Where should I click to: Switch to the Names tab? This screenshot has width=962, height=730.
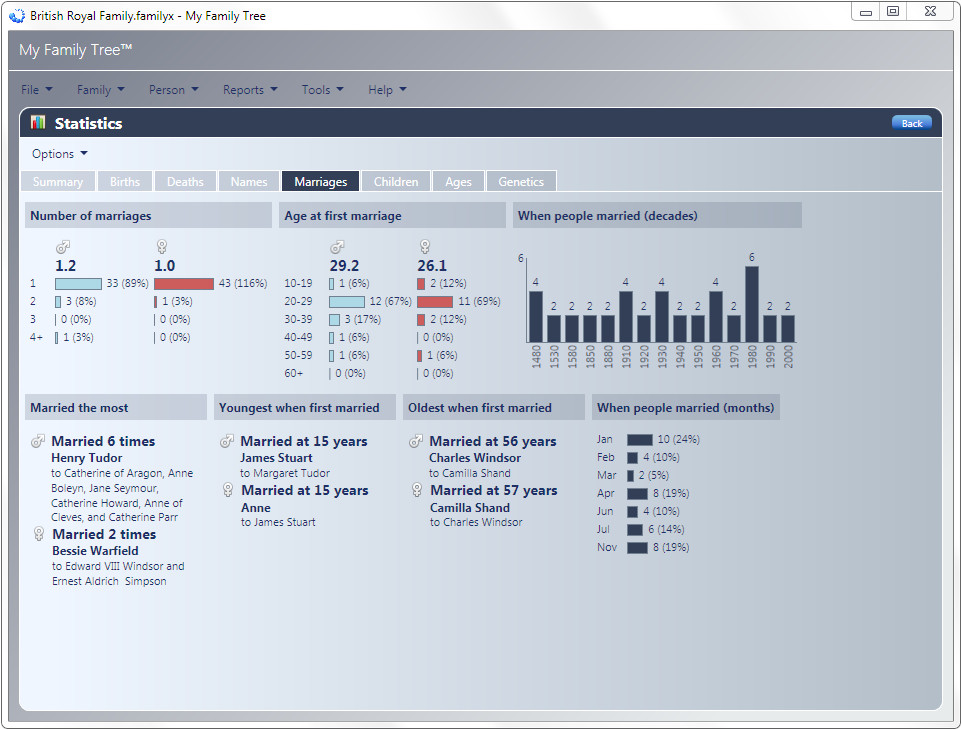coord(248,182)
